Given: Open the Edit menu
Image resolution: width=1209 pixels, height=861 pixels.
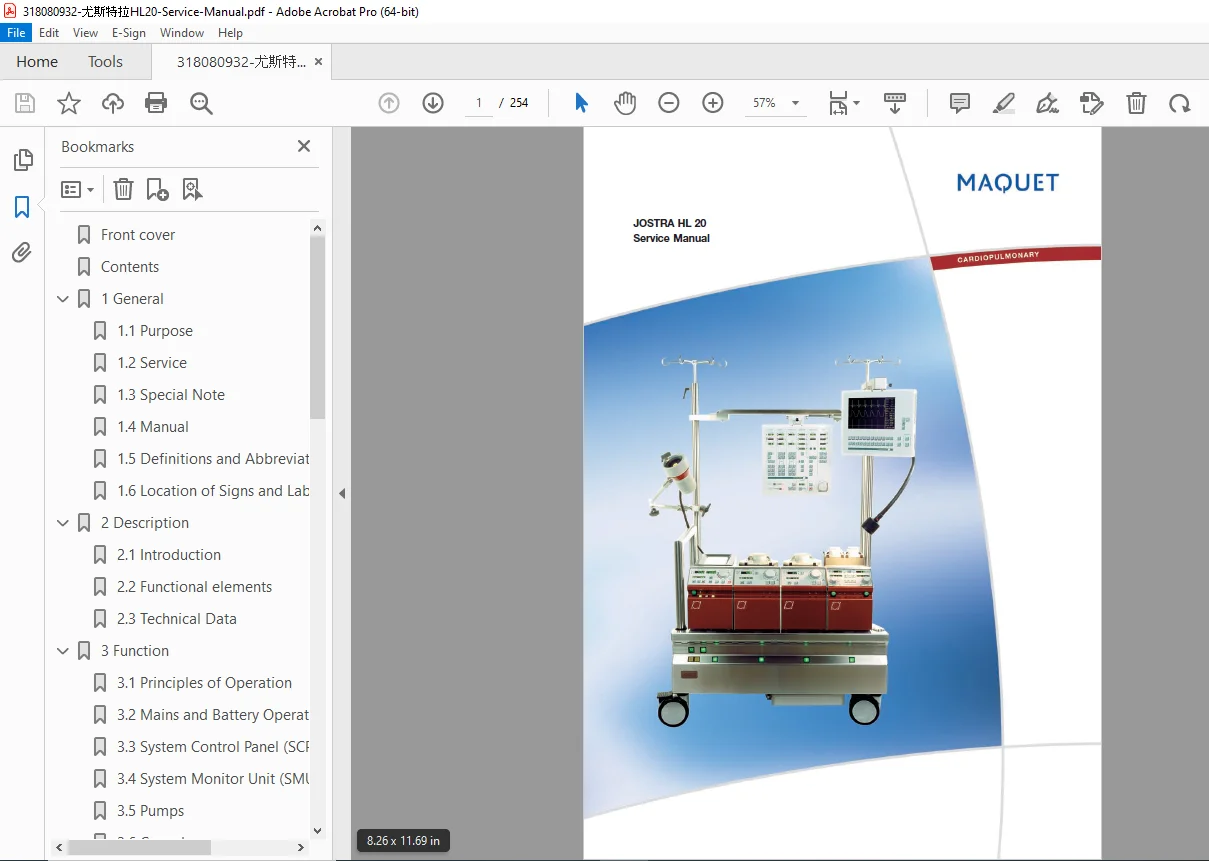Looking at the screenshot, I should click(x=49, y=33).
